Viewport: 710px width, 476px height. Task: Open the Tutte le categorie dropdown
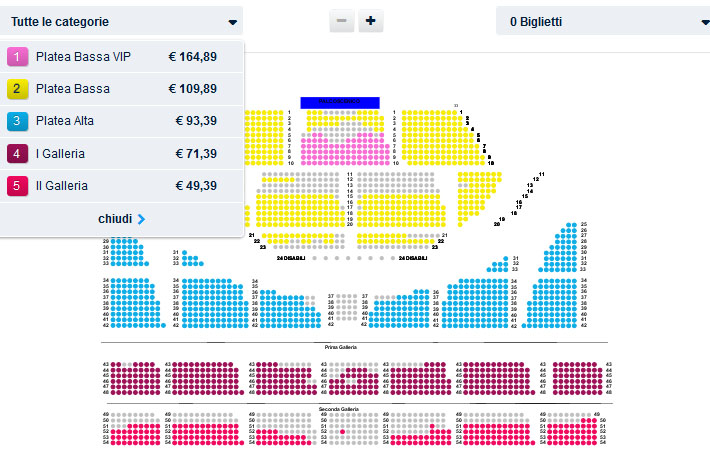121,21
